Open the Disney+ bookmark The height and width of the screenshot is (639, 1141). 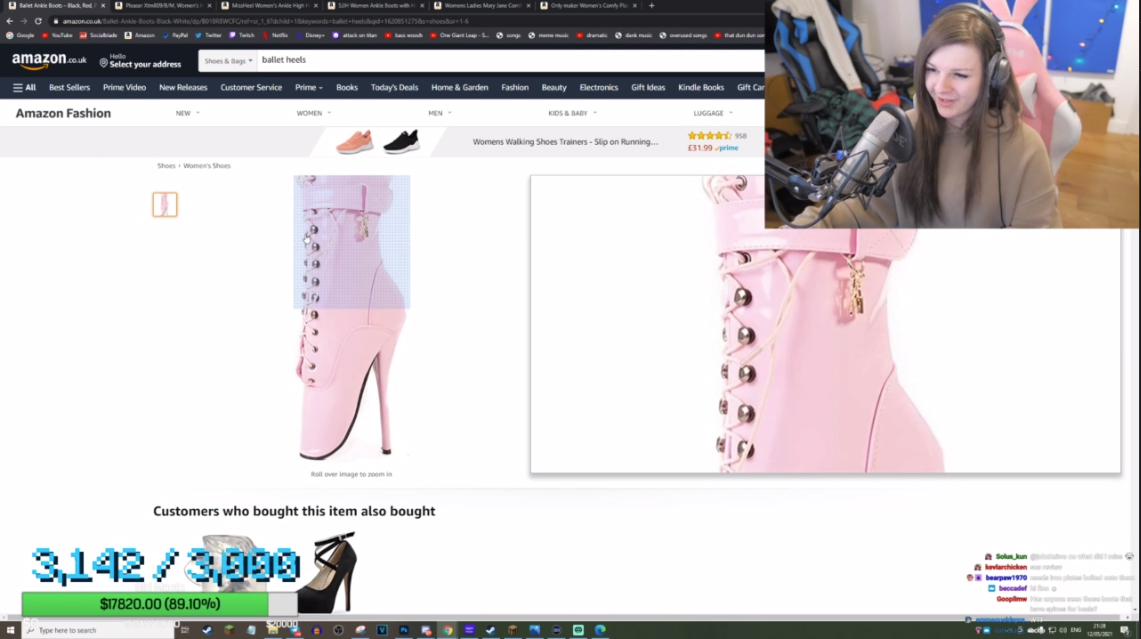(311, 35)
